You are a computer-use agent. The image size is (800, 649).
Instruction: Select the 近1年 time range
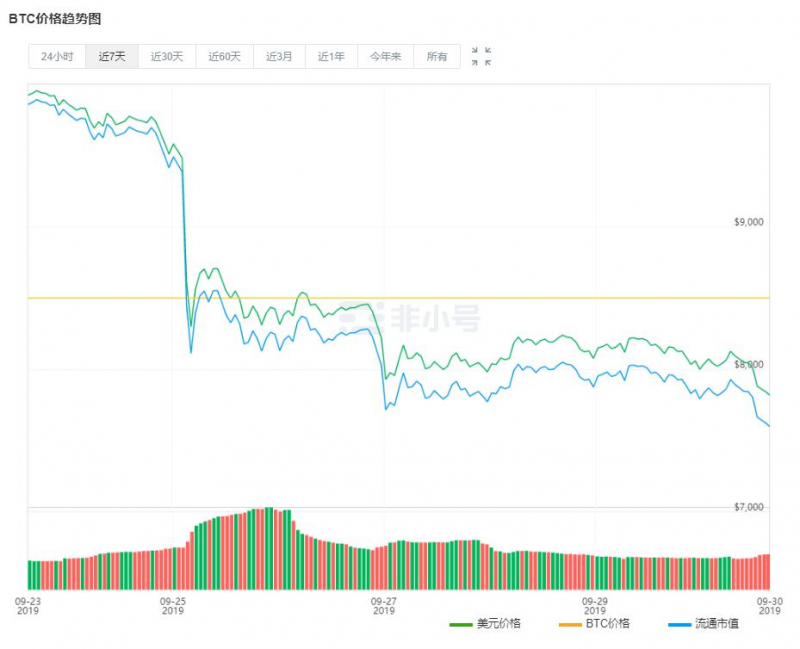(330, 56)
